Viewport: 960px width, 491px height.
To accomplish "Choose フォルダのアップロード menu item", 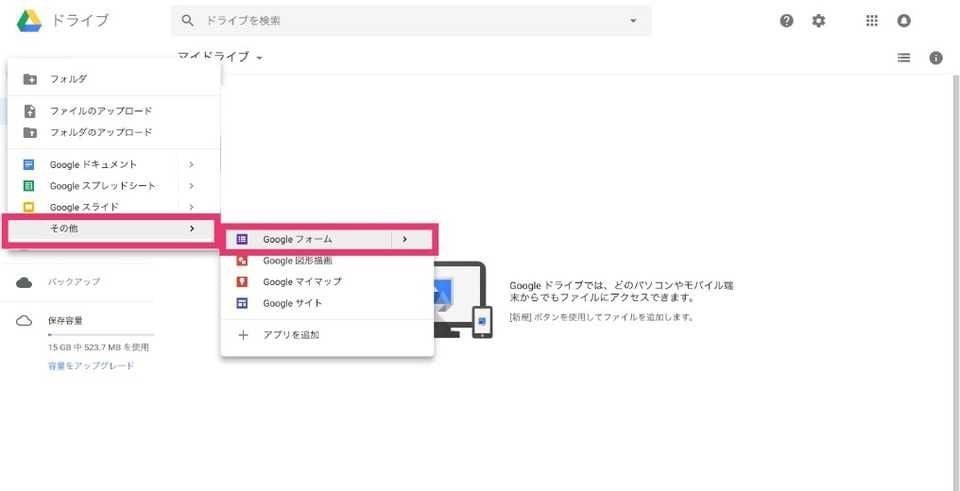I will (114, 132).
